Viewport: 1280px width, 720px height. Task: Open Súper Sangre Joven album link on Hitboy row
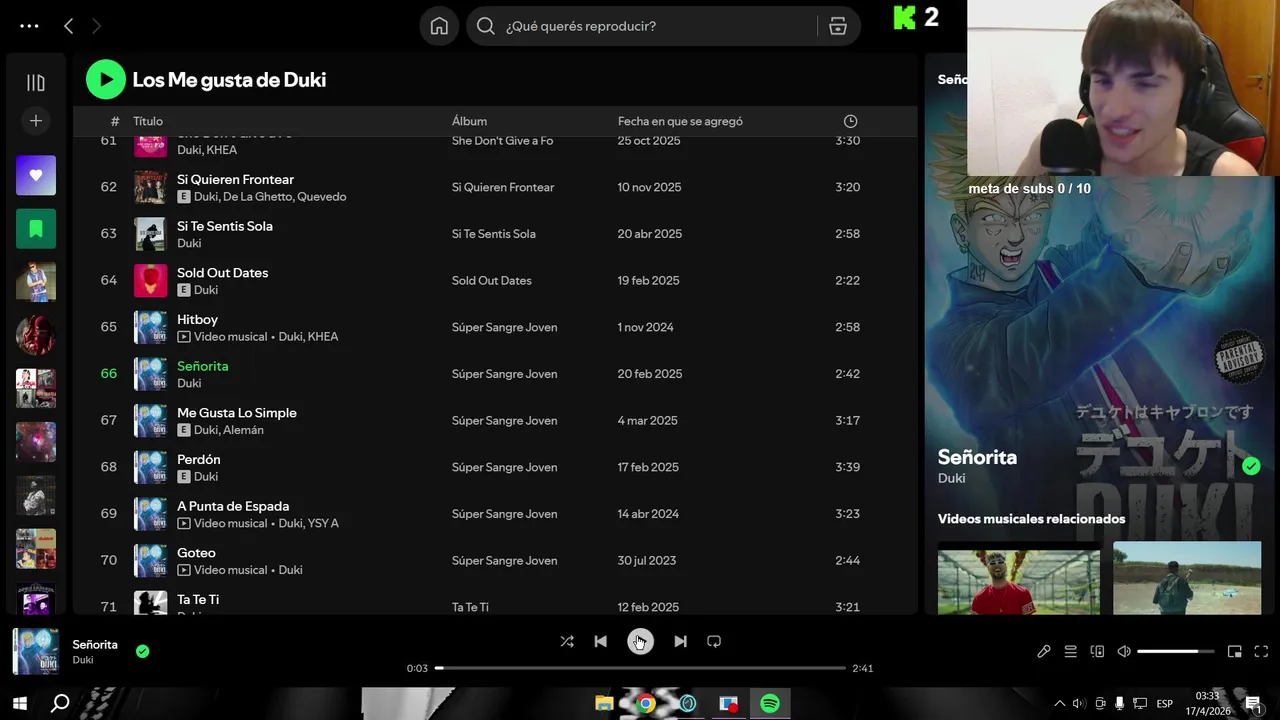[505, 327]
